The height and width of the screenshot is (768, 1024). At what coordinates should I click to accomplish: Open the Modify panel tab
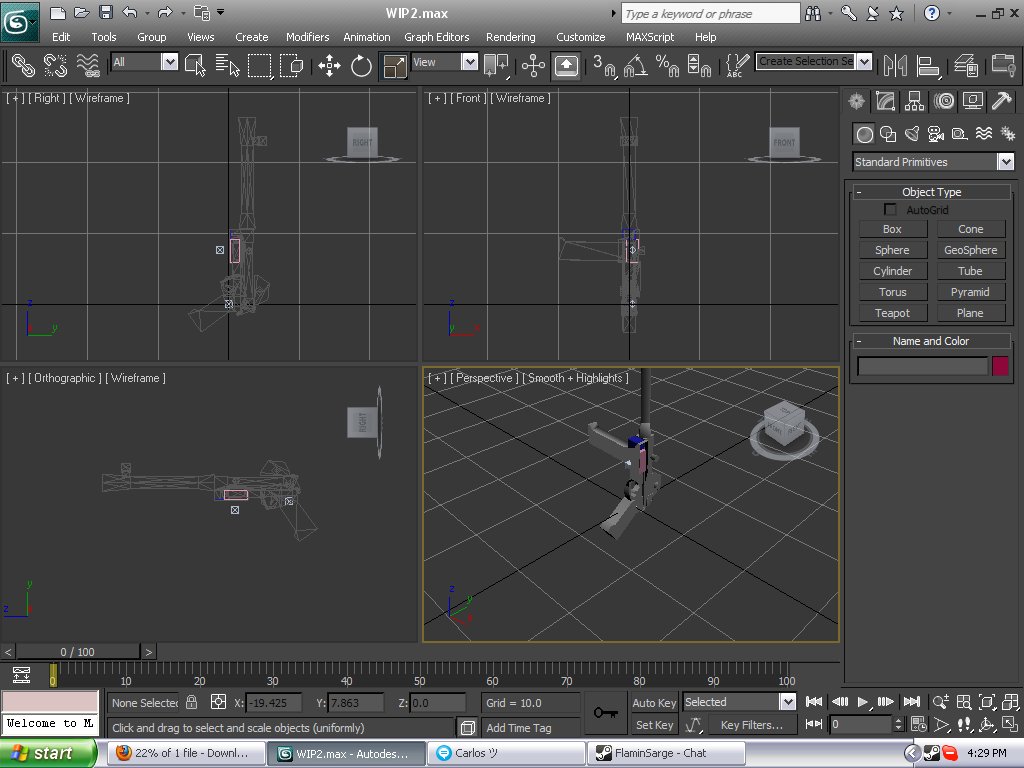pos(884,101)
